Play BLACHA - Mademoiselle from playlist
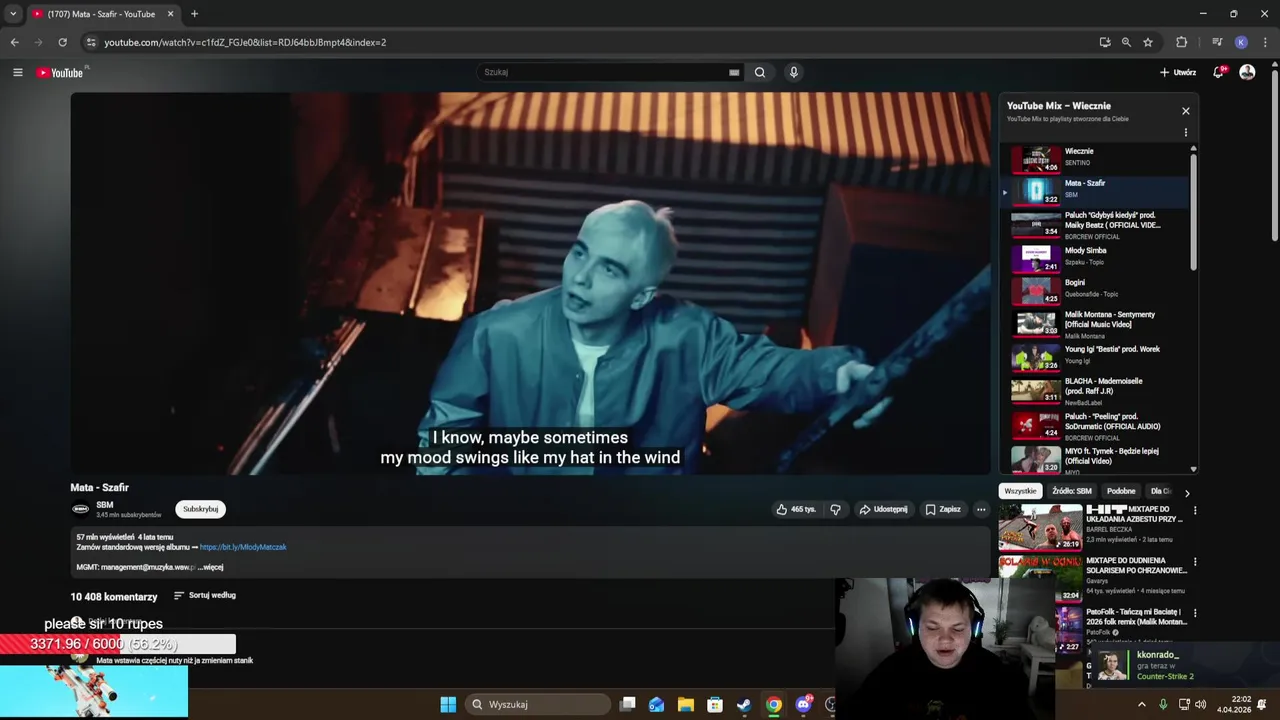 point(1096,390)
